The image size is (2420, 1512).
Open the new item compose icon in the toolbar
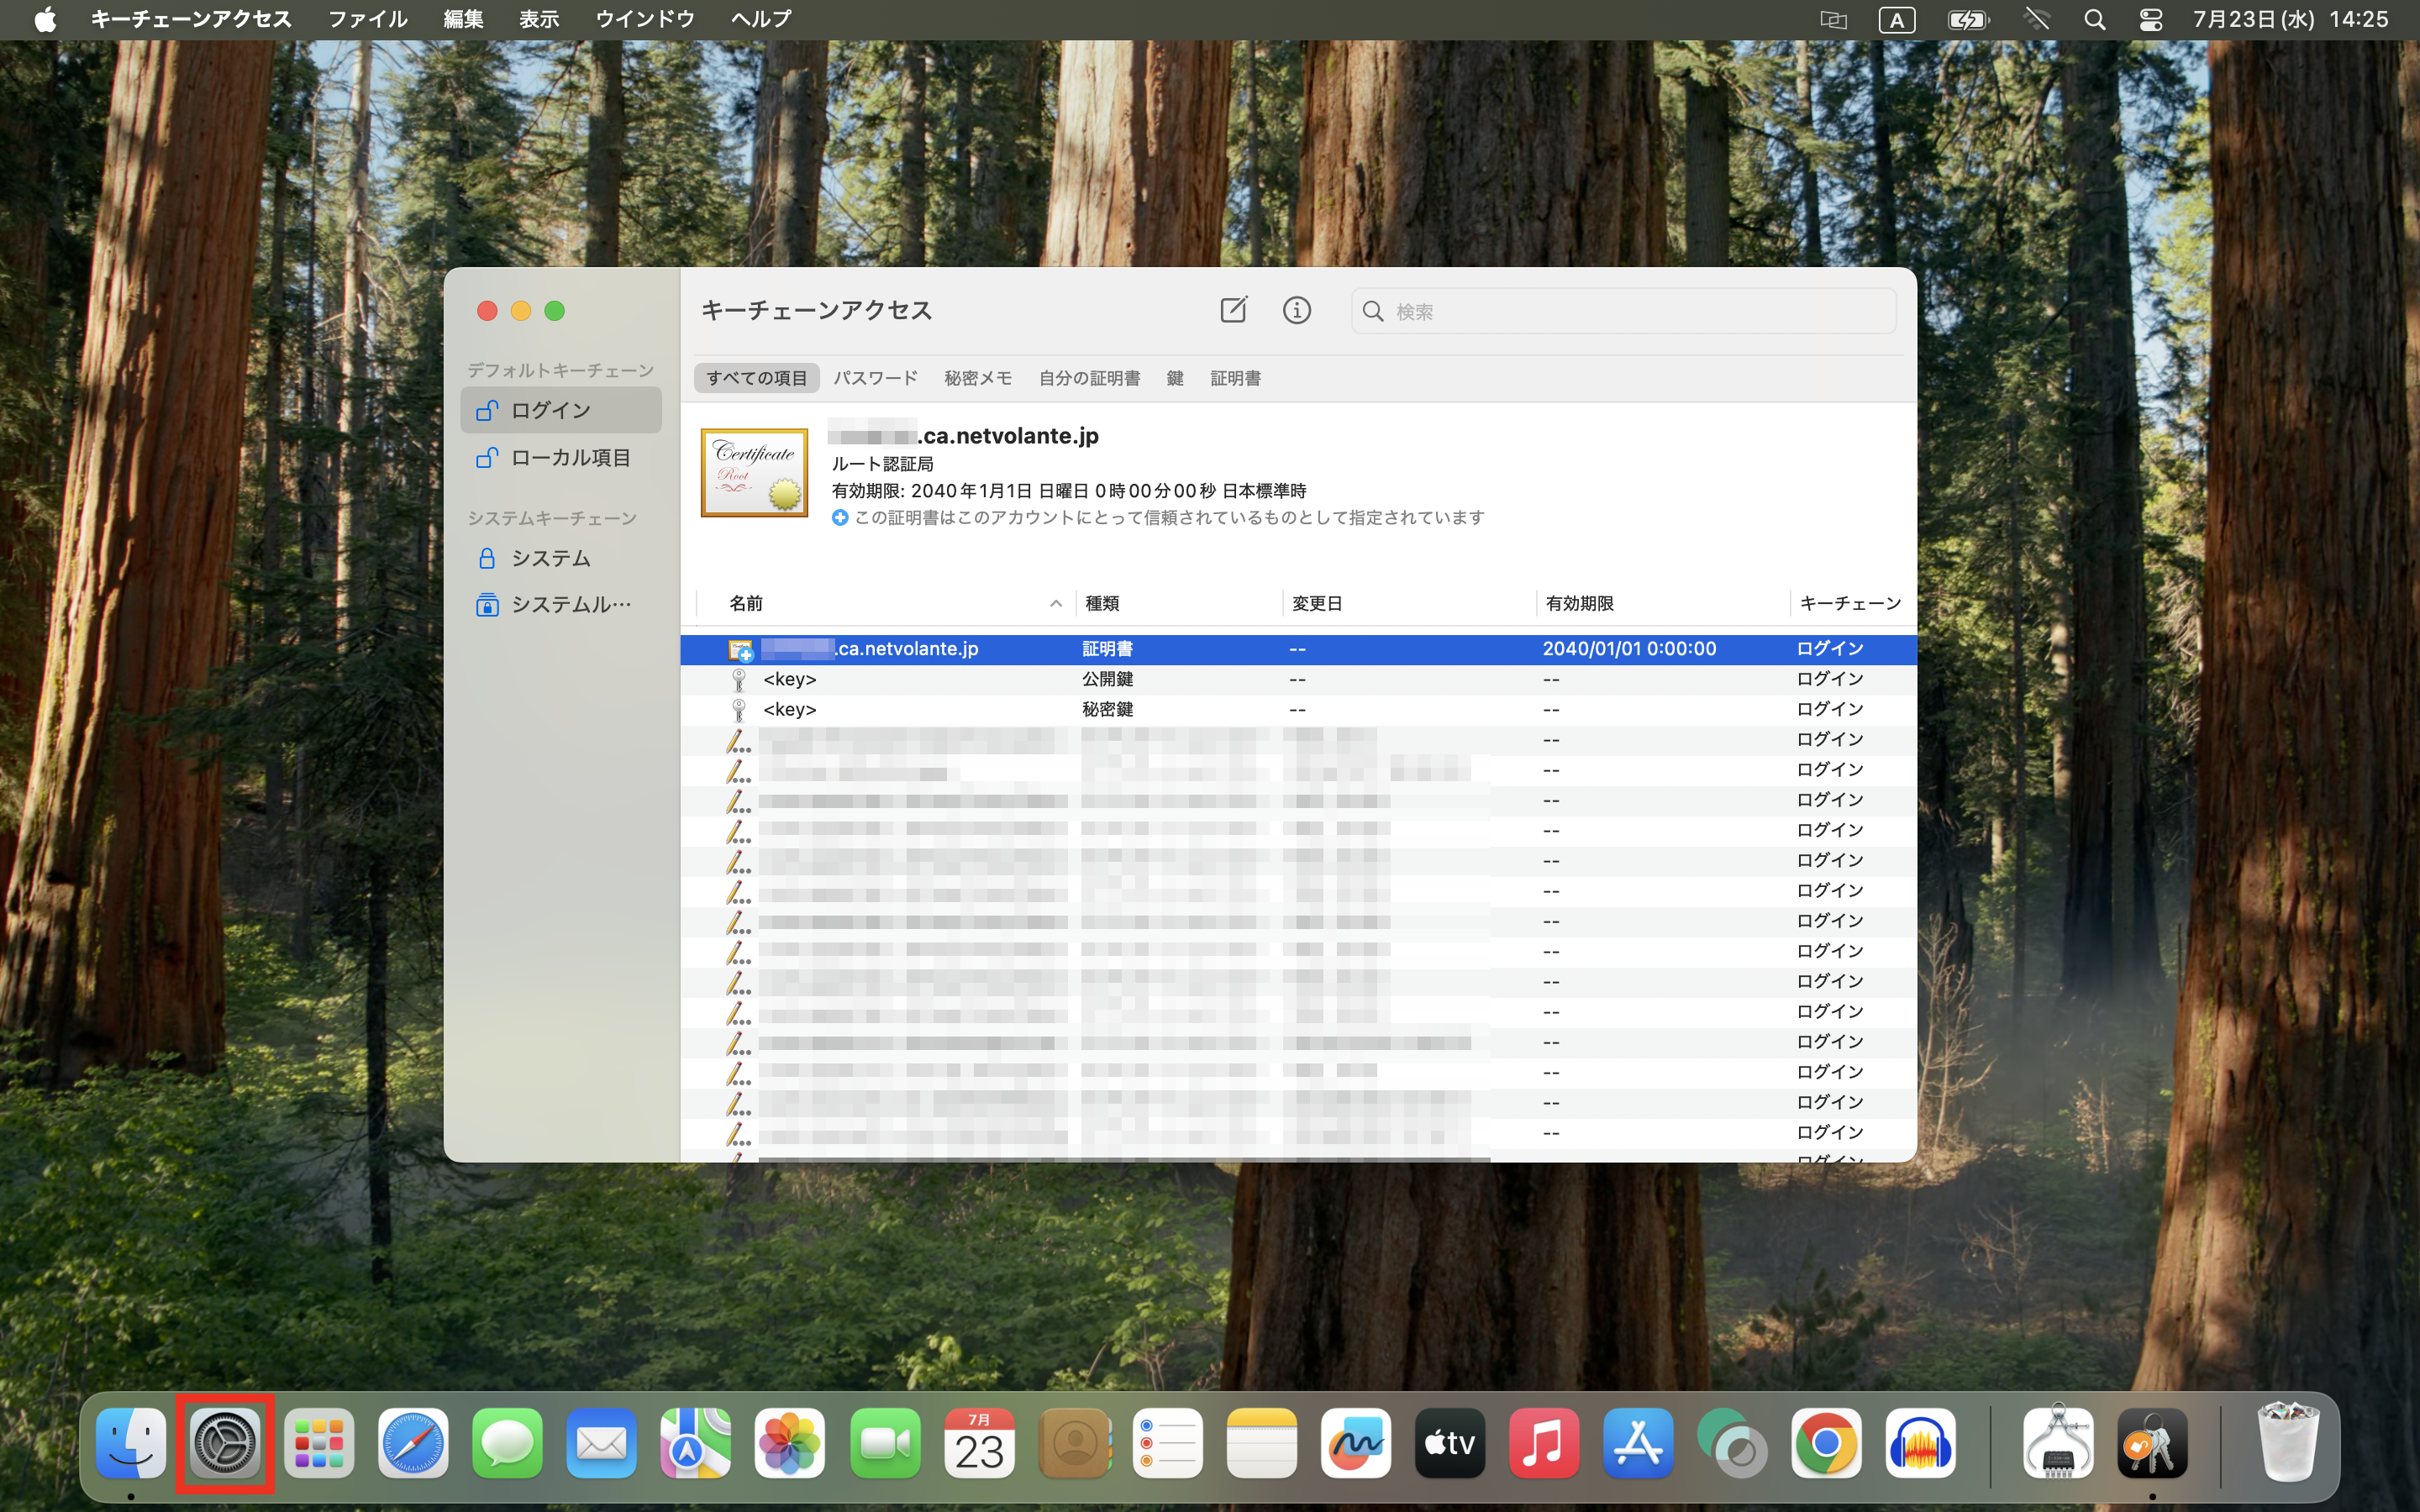[x=1234, y=310]
